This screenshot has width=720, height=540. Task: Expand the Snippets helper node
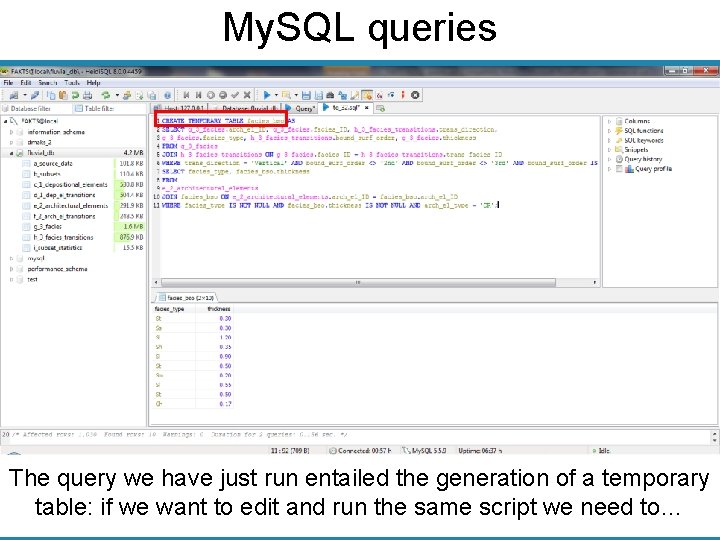click(609, 150)
